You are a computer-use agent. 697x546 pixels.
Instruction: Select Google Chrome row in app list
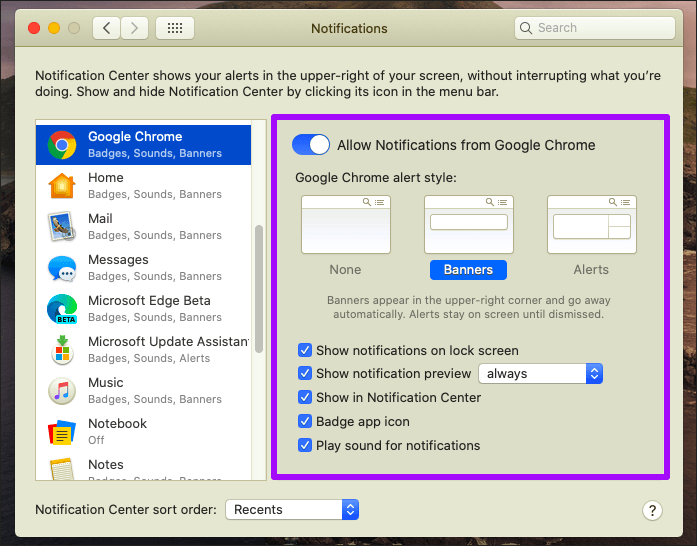(x=143, y=145)
